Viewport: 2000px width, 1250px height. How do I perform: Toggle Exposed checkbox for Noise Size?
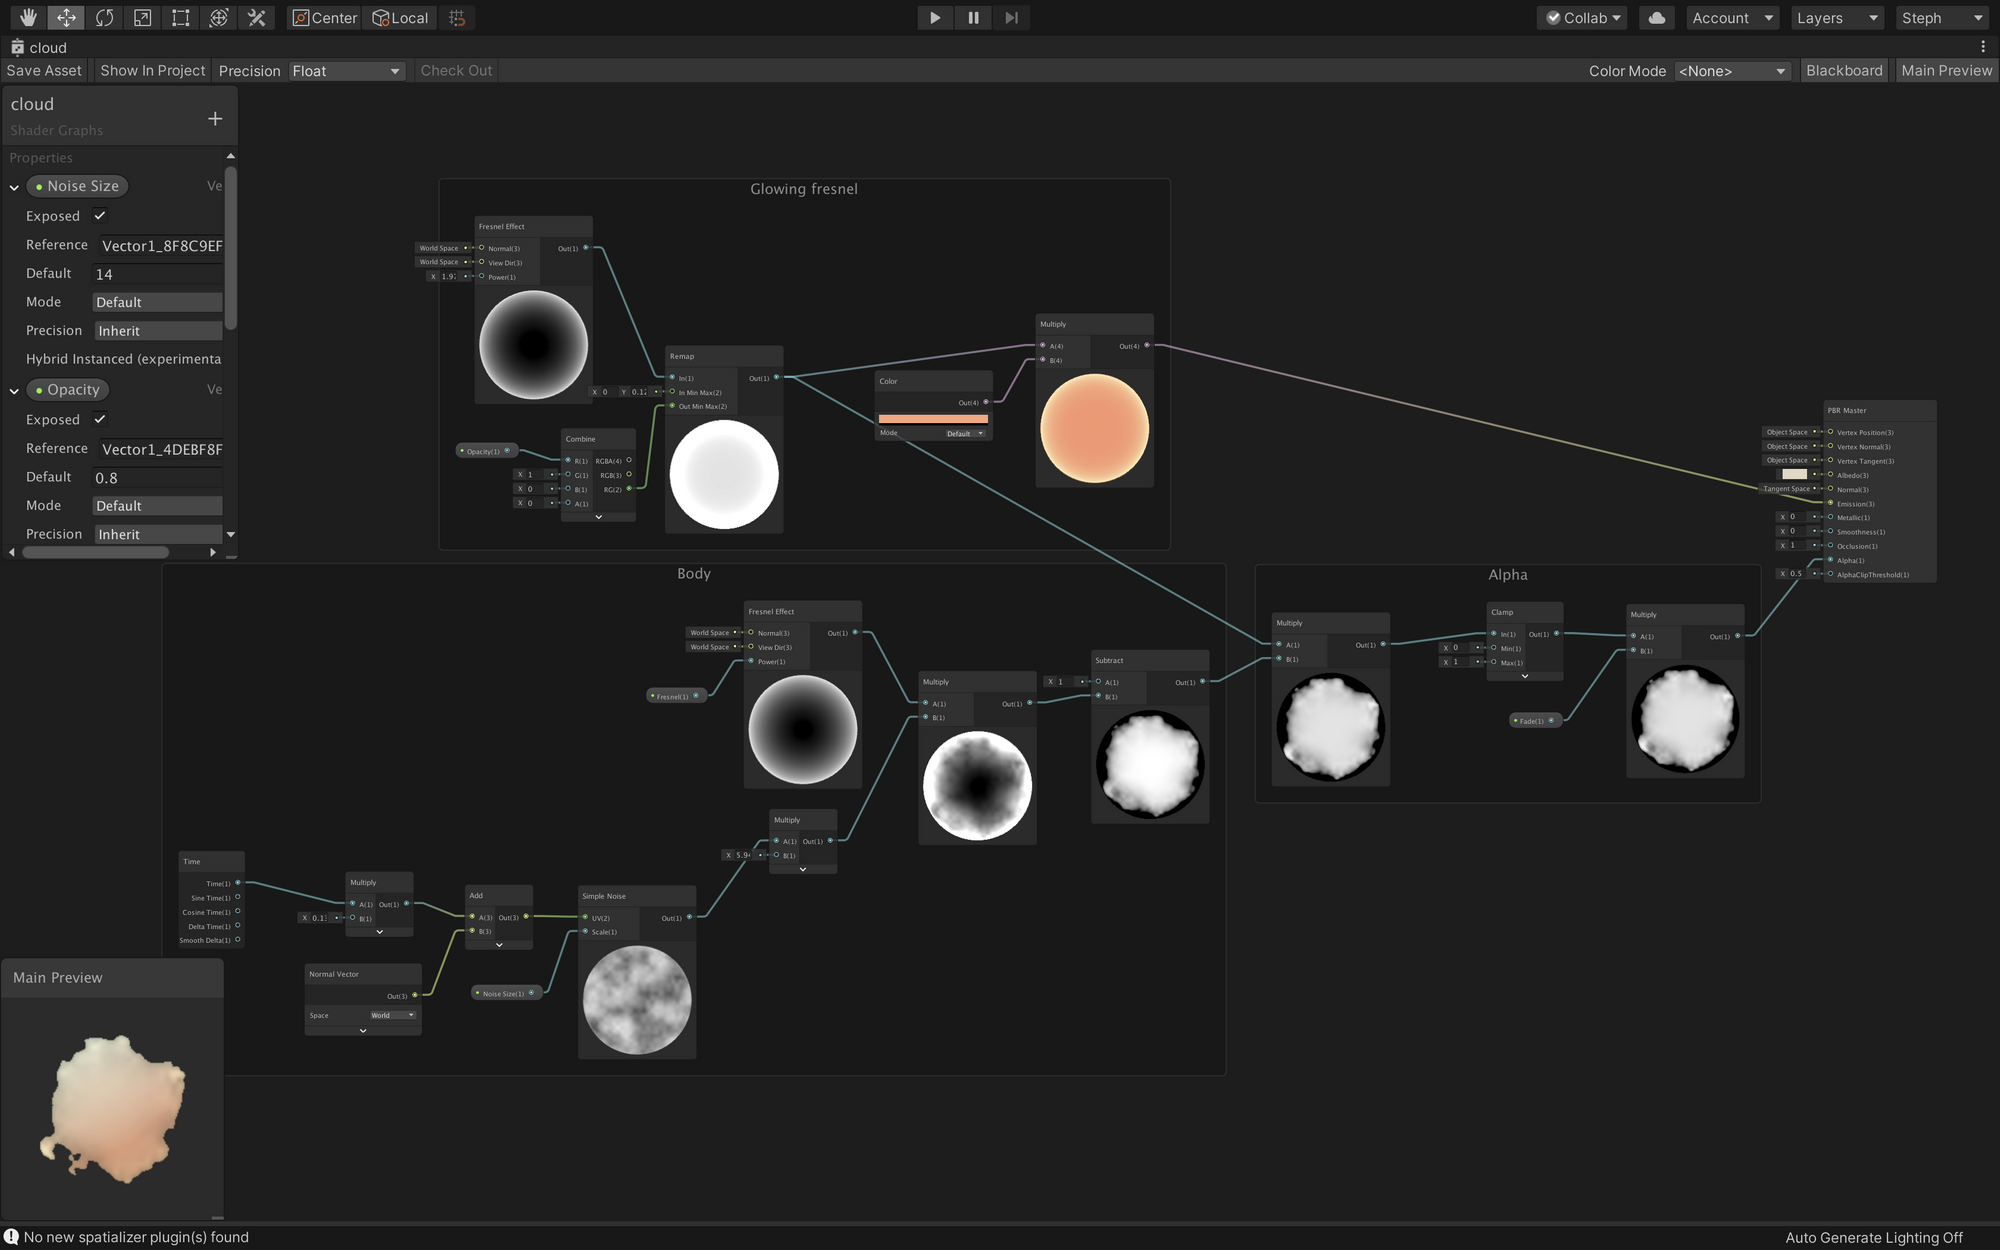pos(100,216)
